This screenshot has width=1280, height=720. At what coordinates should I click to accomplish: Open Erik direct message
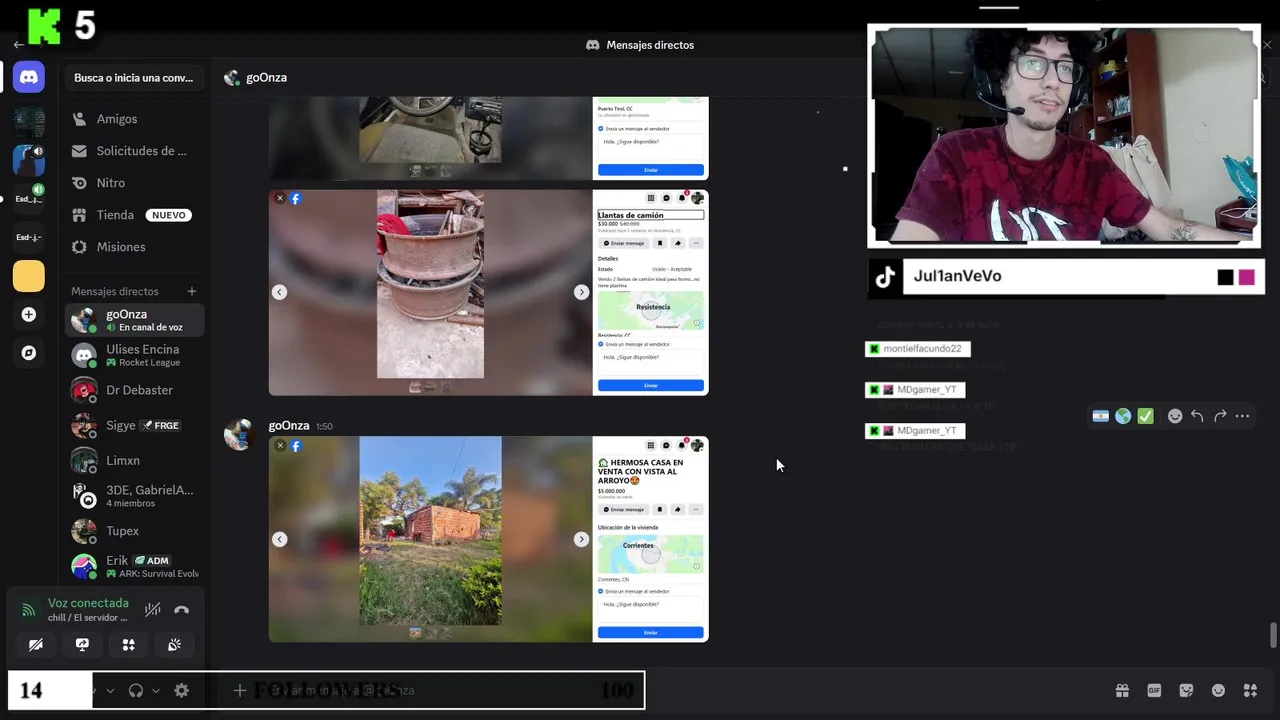[x=134, y=566]
